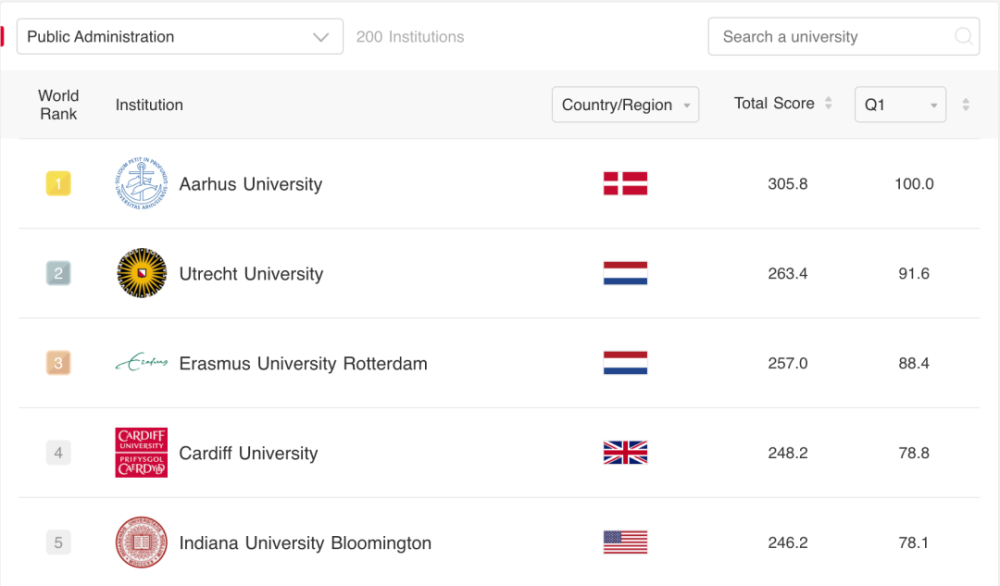Viewport: 1000px width, 586px height.
Task: Click the Indiana University Bloomington seal
Action: 141,543
